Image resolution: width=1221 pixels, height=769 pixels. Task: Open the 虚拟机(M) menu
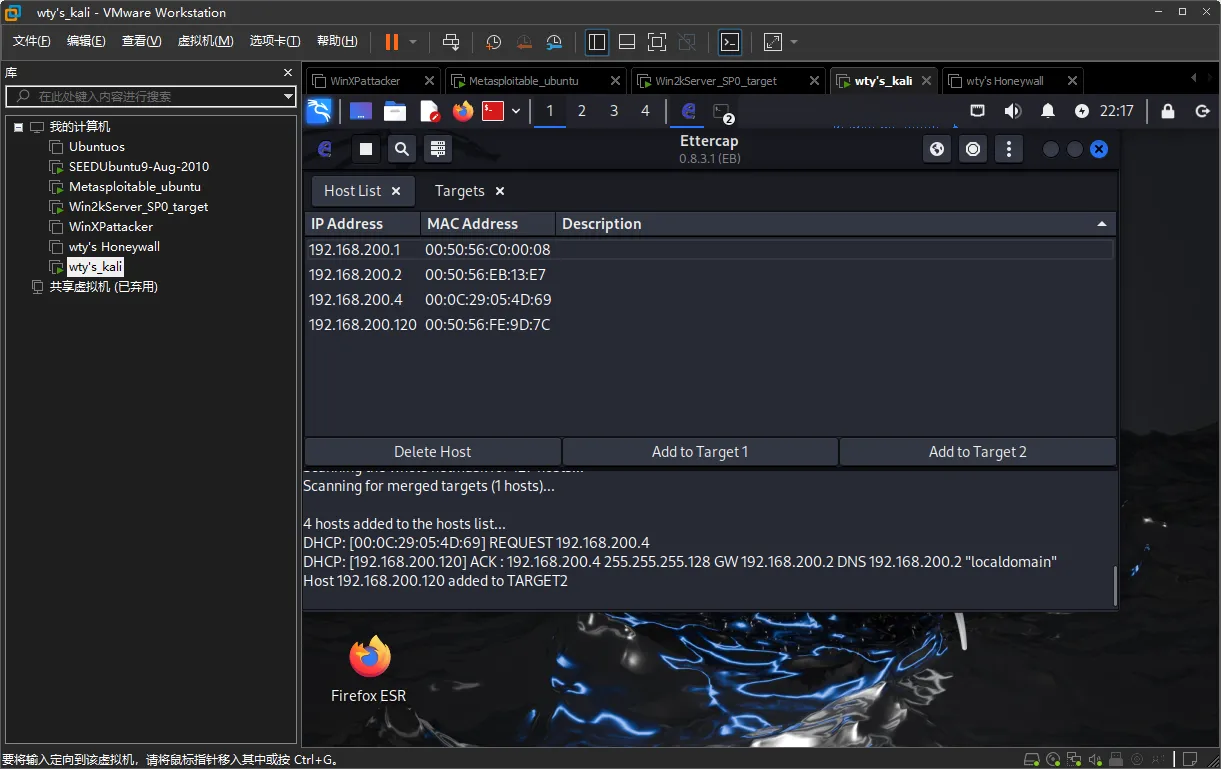(205, 41)
